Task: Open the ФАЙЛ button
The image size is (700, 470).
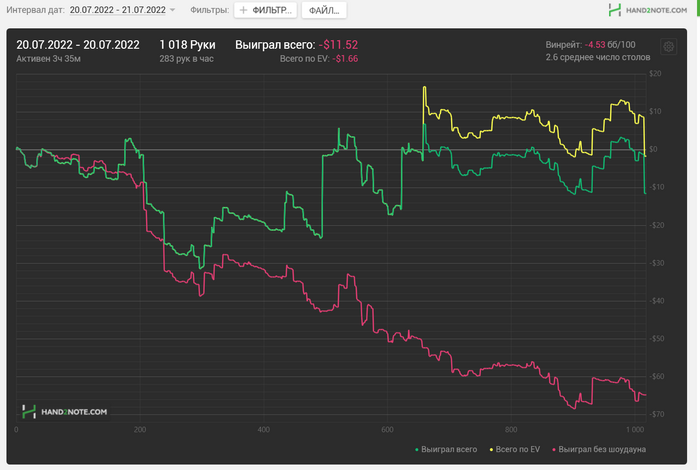Action: pos(324,10)
